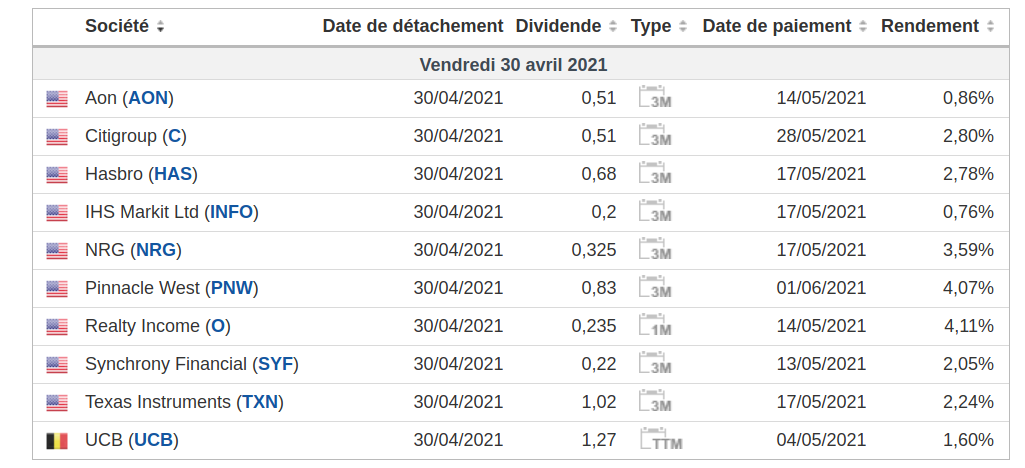Image resolution: width=1025 pixels, height=468 pixels.
Task: Click the US flag icon next to Citigroup
Action: click(x=57, y=137)
